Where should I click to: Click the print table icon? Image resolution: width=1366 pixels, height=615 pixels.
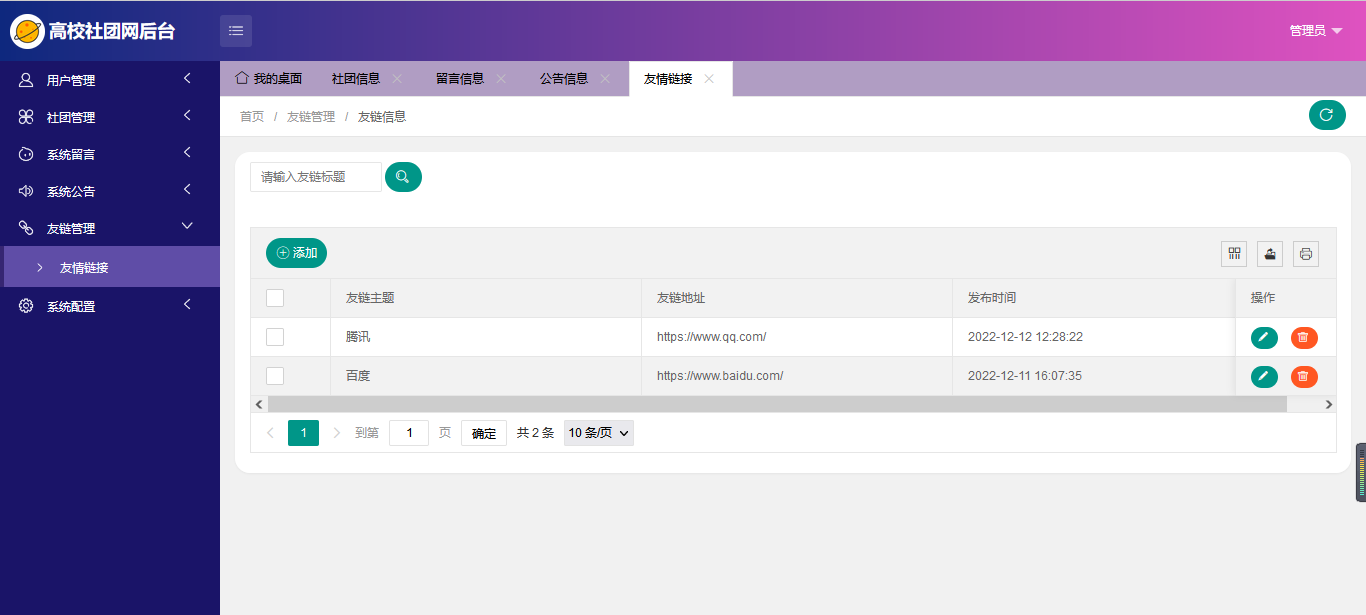(x=1306, y=254)
